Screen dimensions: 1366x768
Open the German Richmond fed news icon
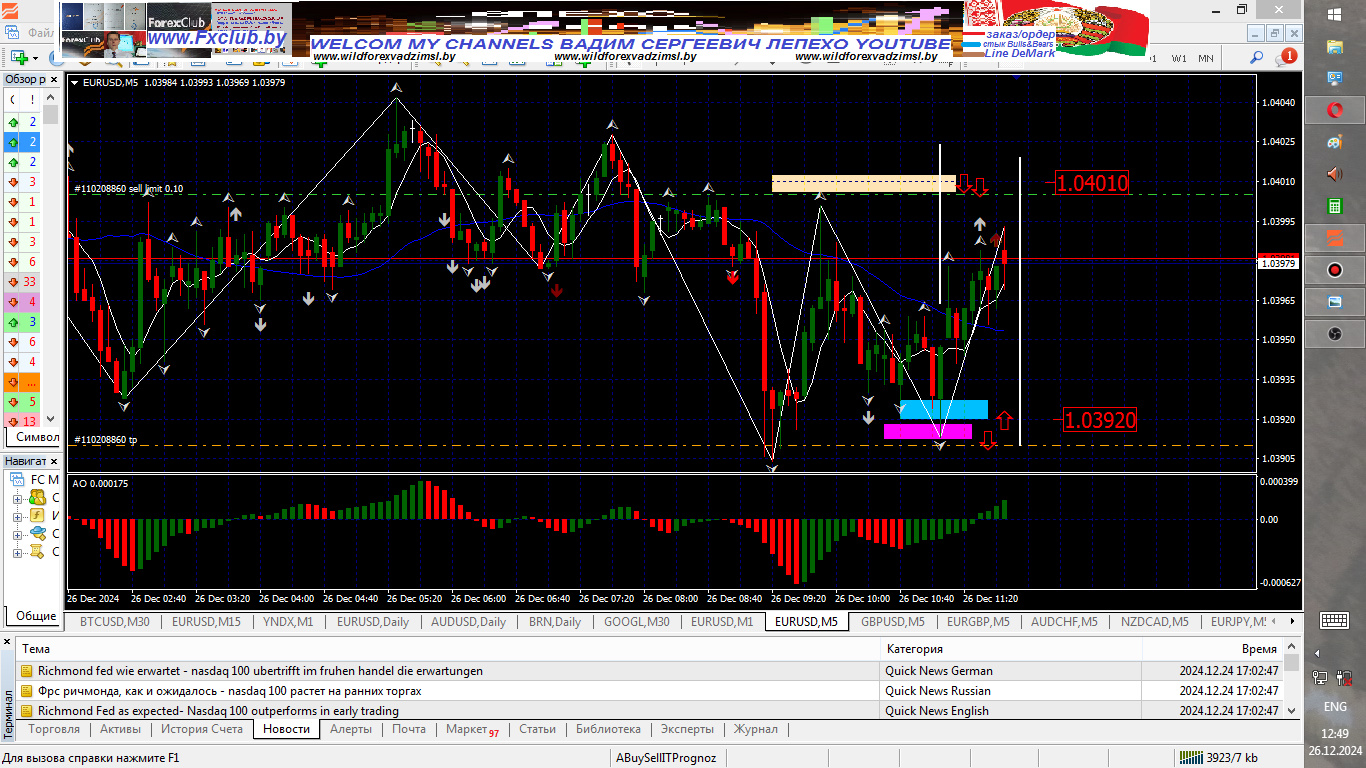point(27,671)
